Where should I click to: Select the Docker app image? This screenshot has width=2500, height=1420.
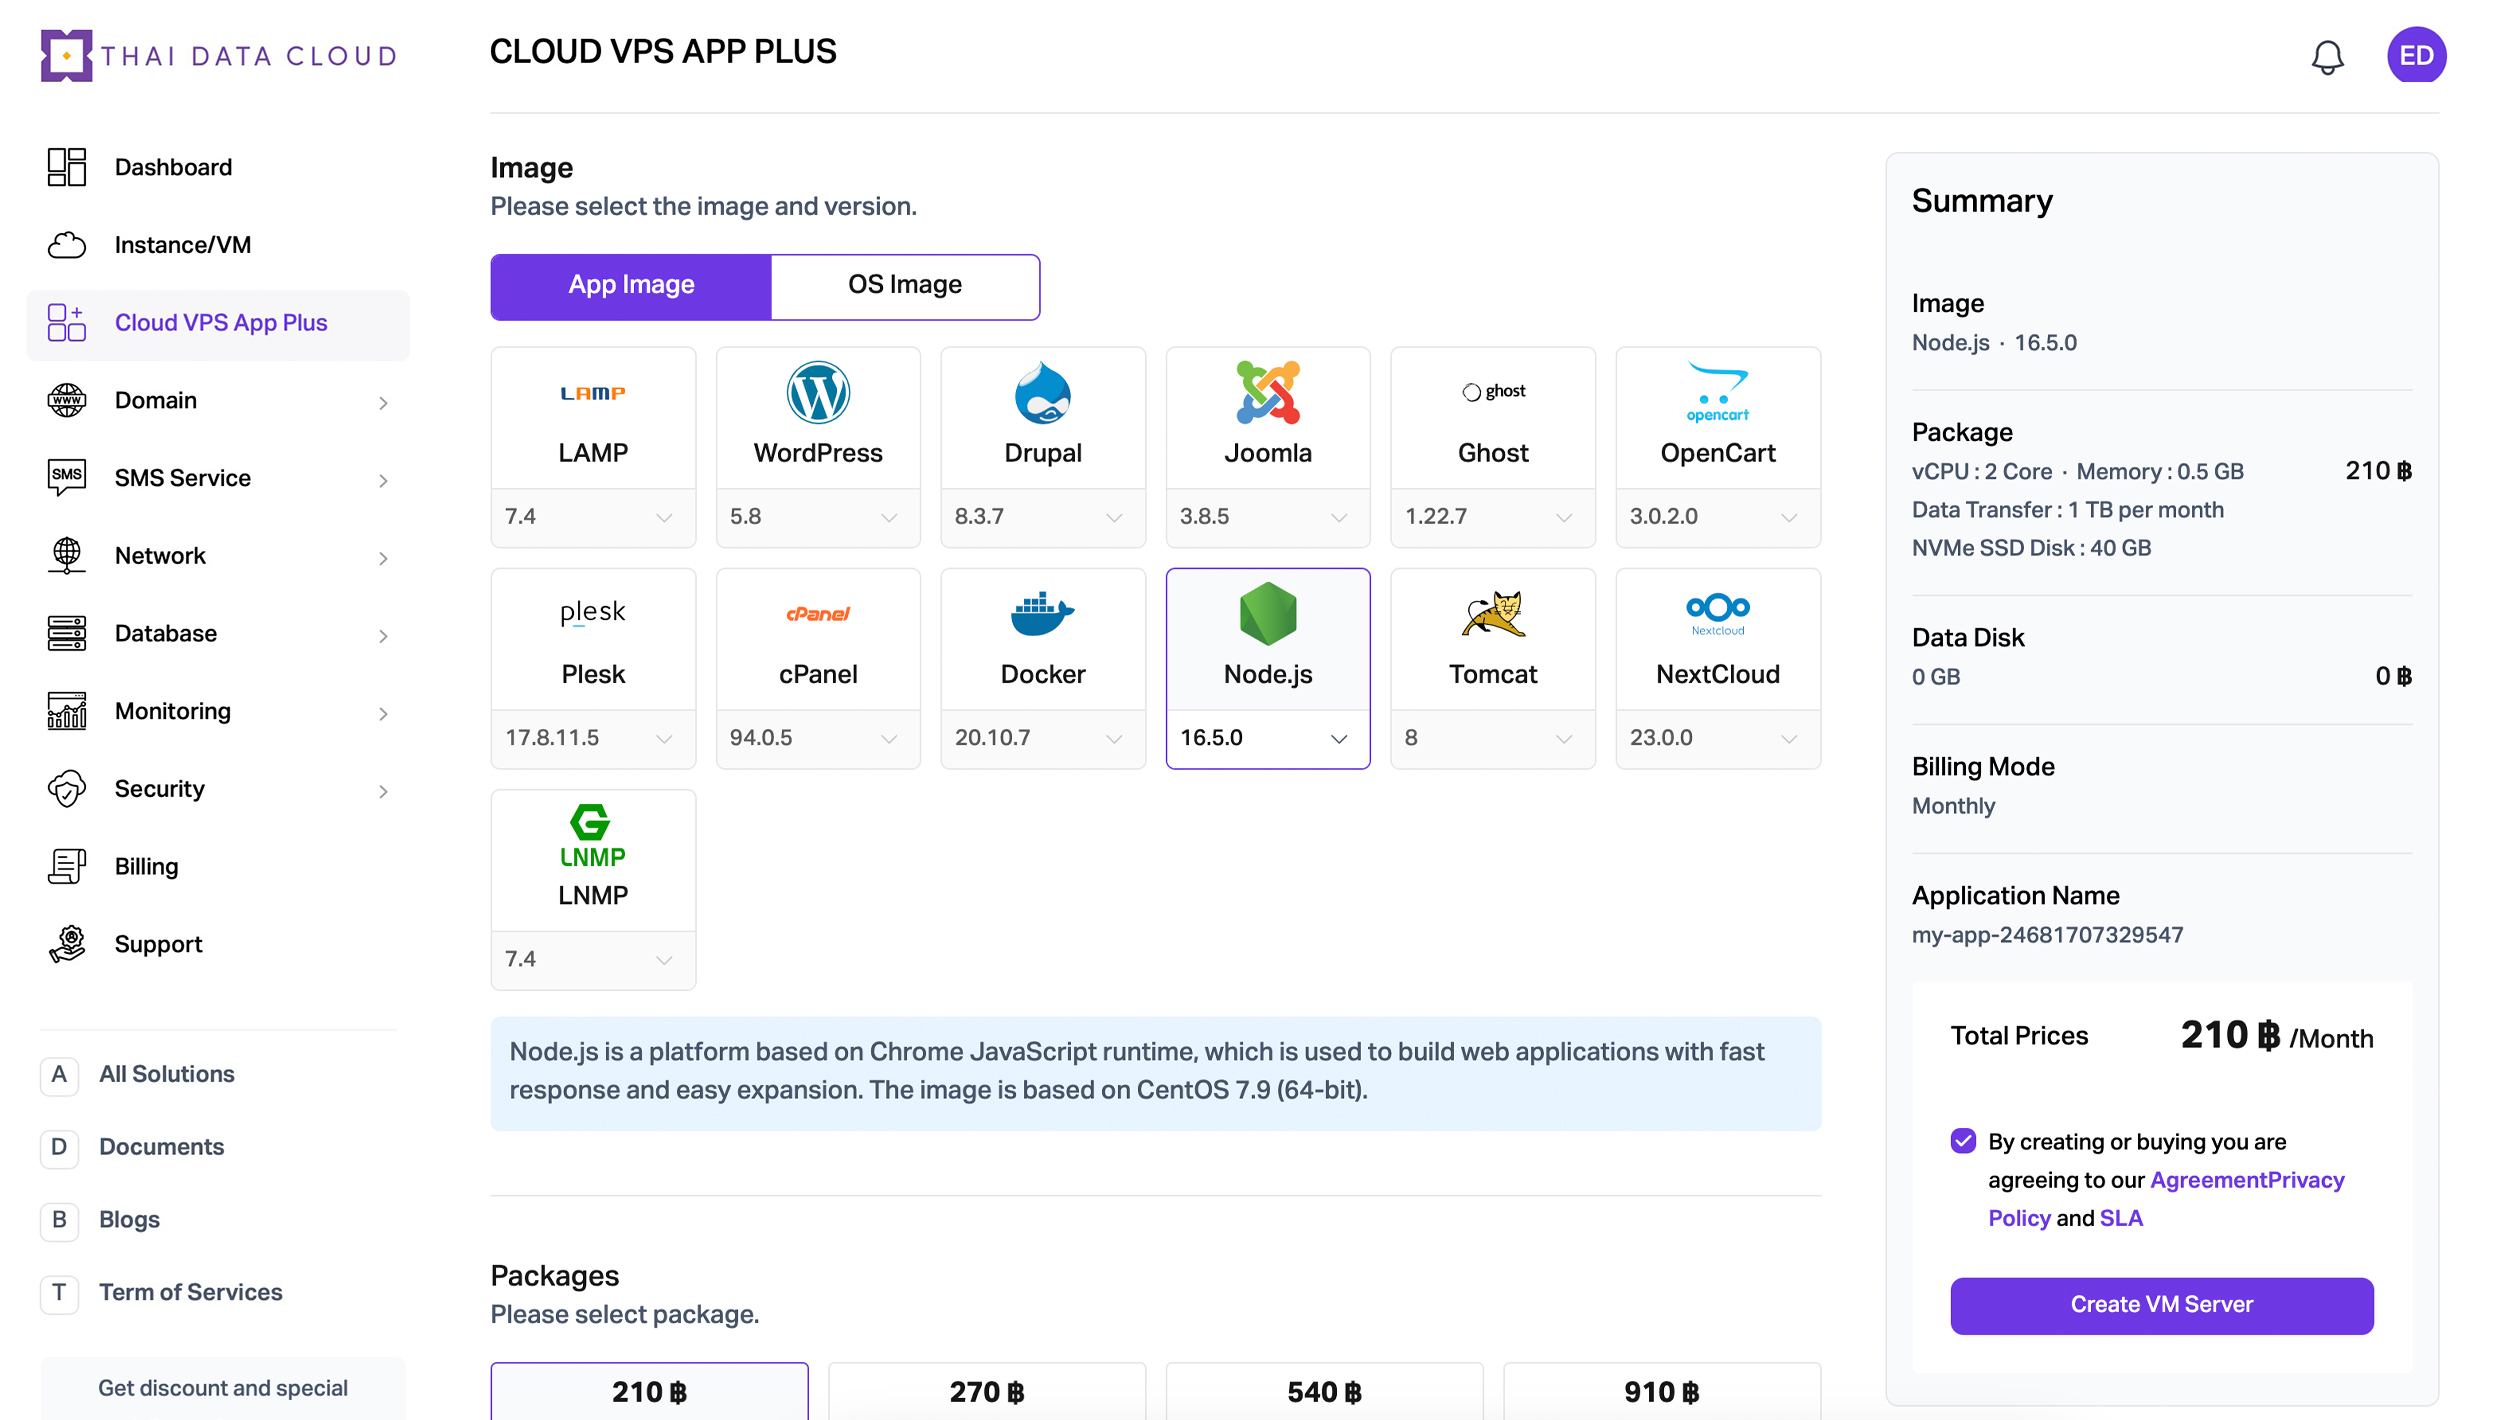pos(1043,640)
